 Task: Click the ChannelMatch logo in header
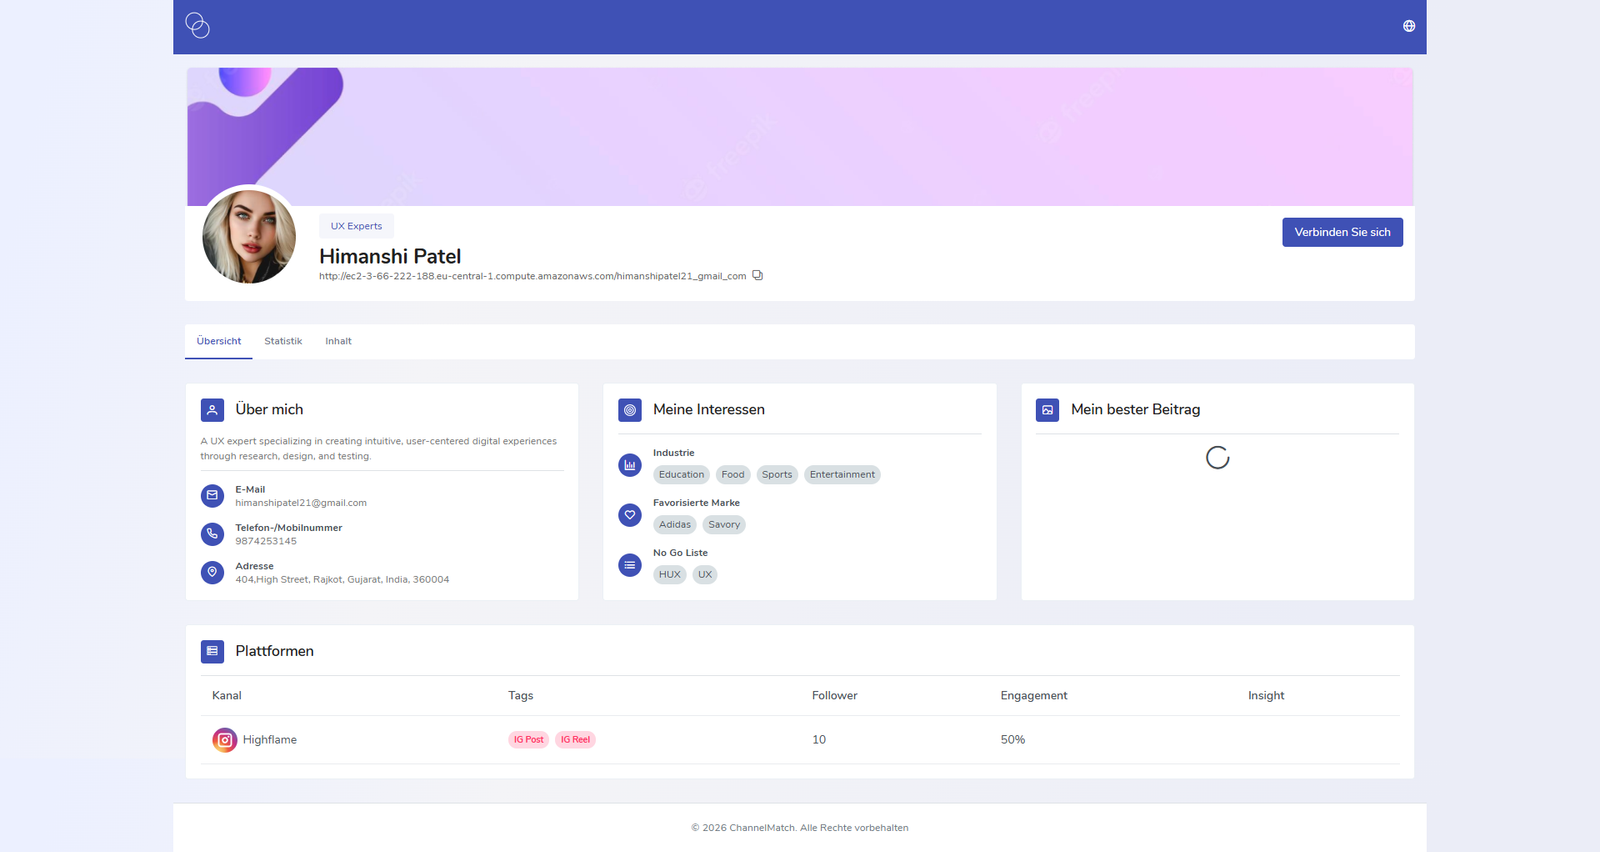pyautogui.click(x=198, y=25)
